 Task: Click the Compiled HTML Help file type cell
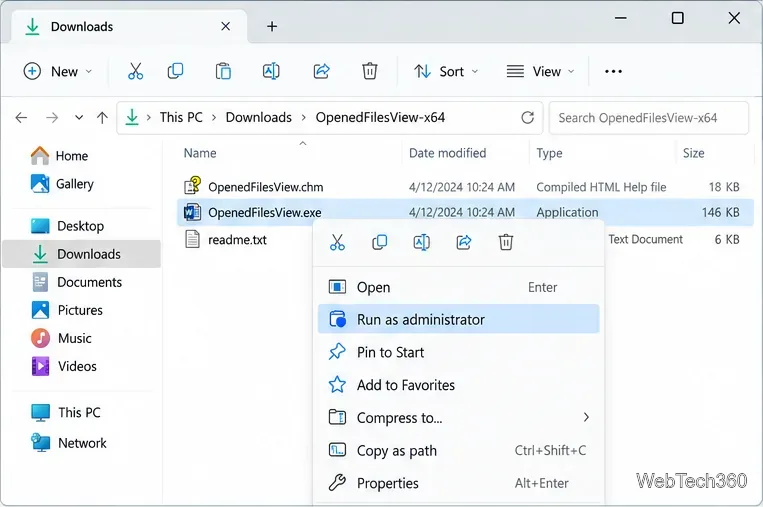pos(601,187)
